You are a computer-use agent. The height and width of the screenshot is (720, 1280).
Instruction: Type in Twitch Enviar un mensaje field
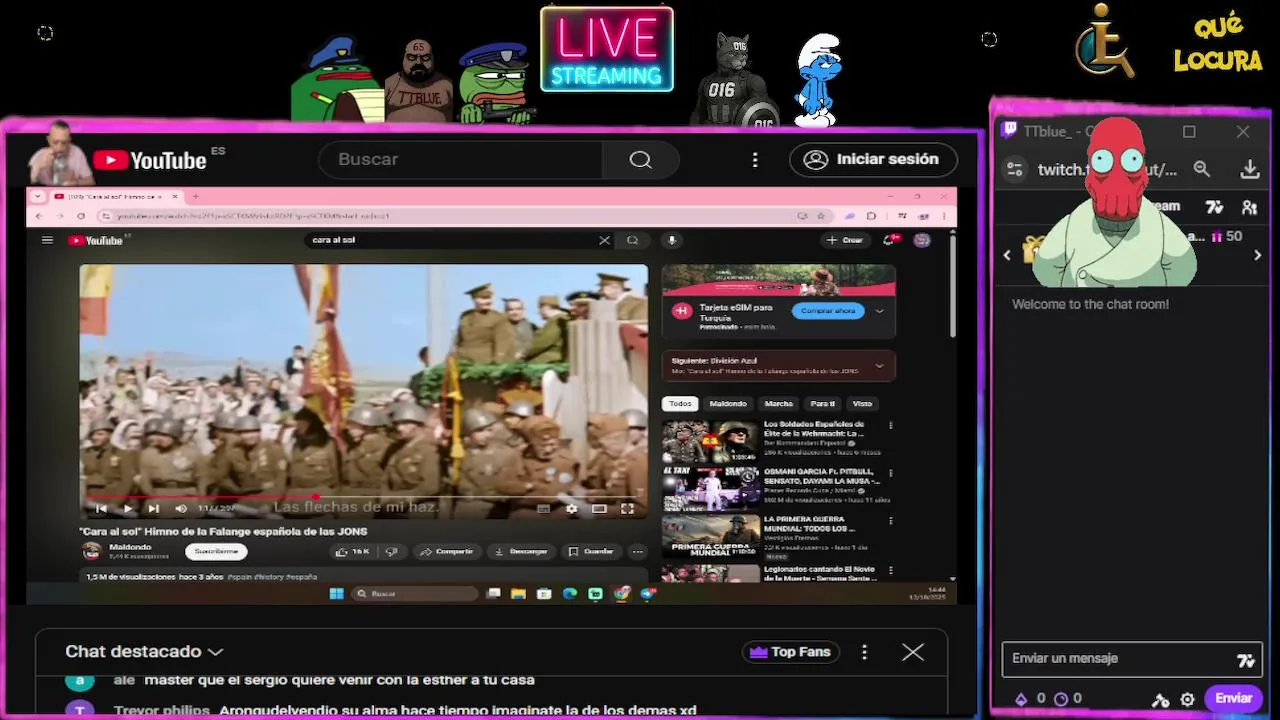[x=1118, y=659]
